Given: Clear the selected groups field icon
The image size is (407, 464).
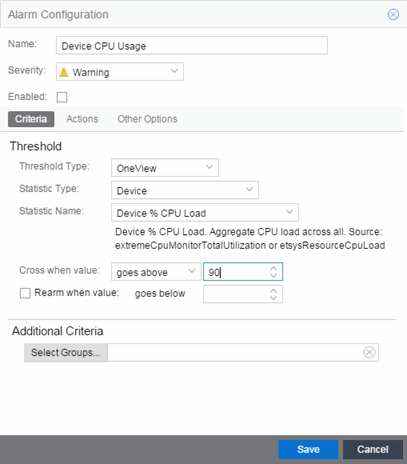Looking at the screenshot, I should 369,352.
